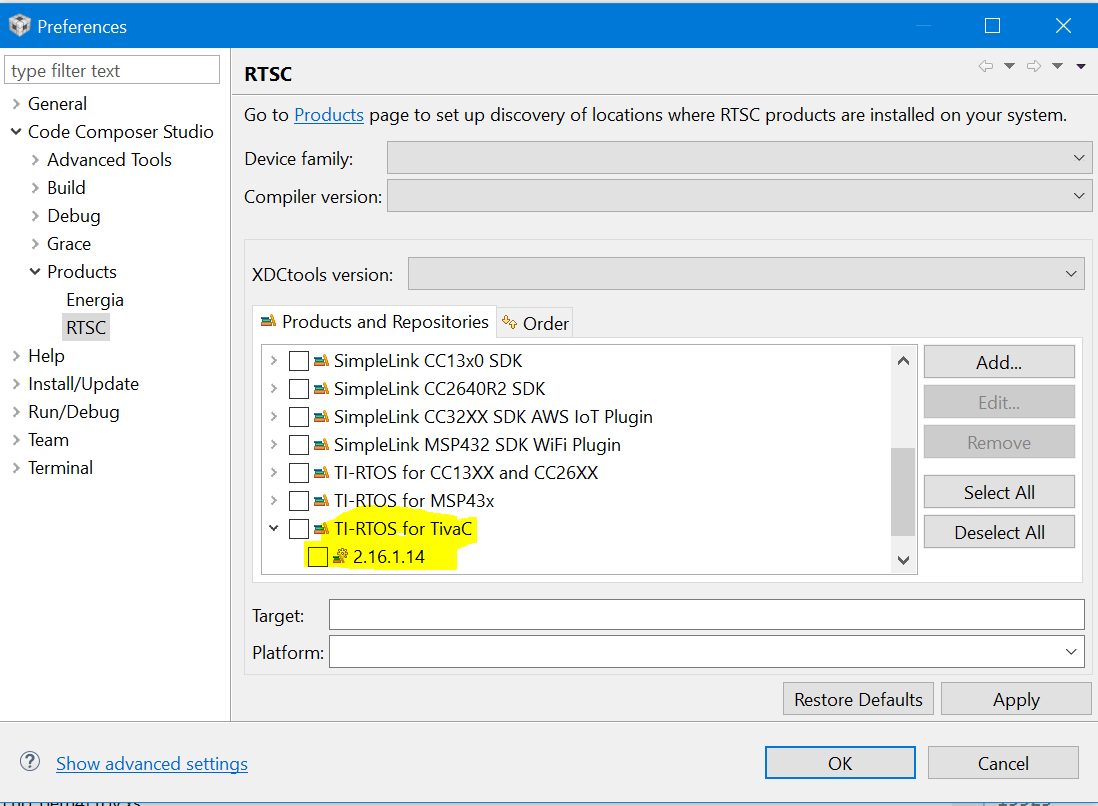Collapse TI-RTOS for TivaC entry
The image size is (1098, 806).
274,529
